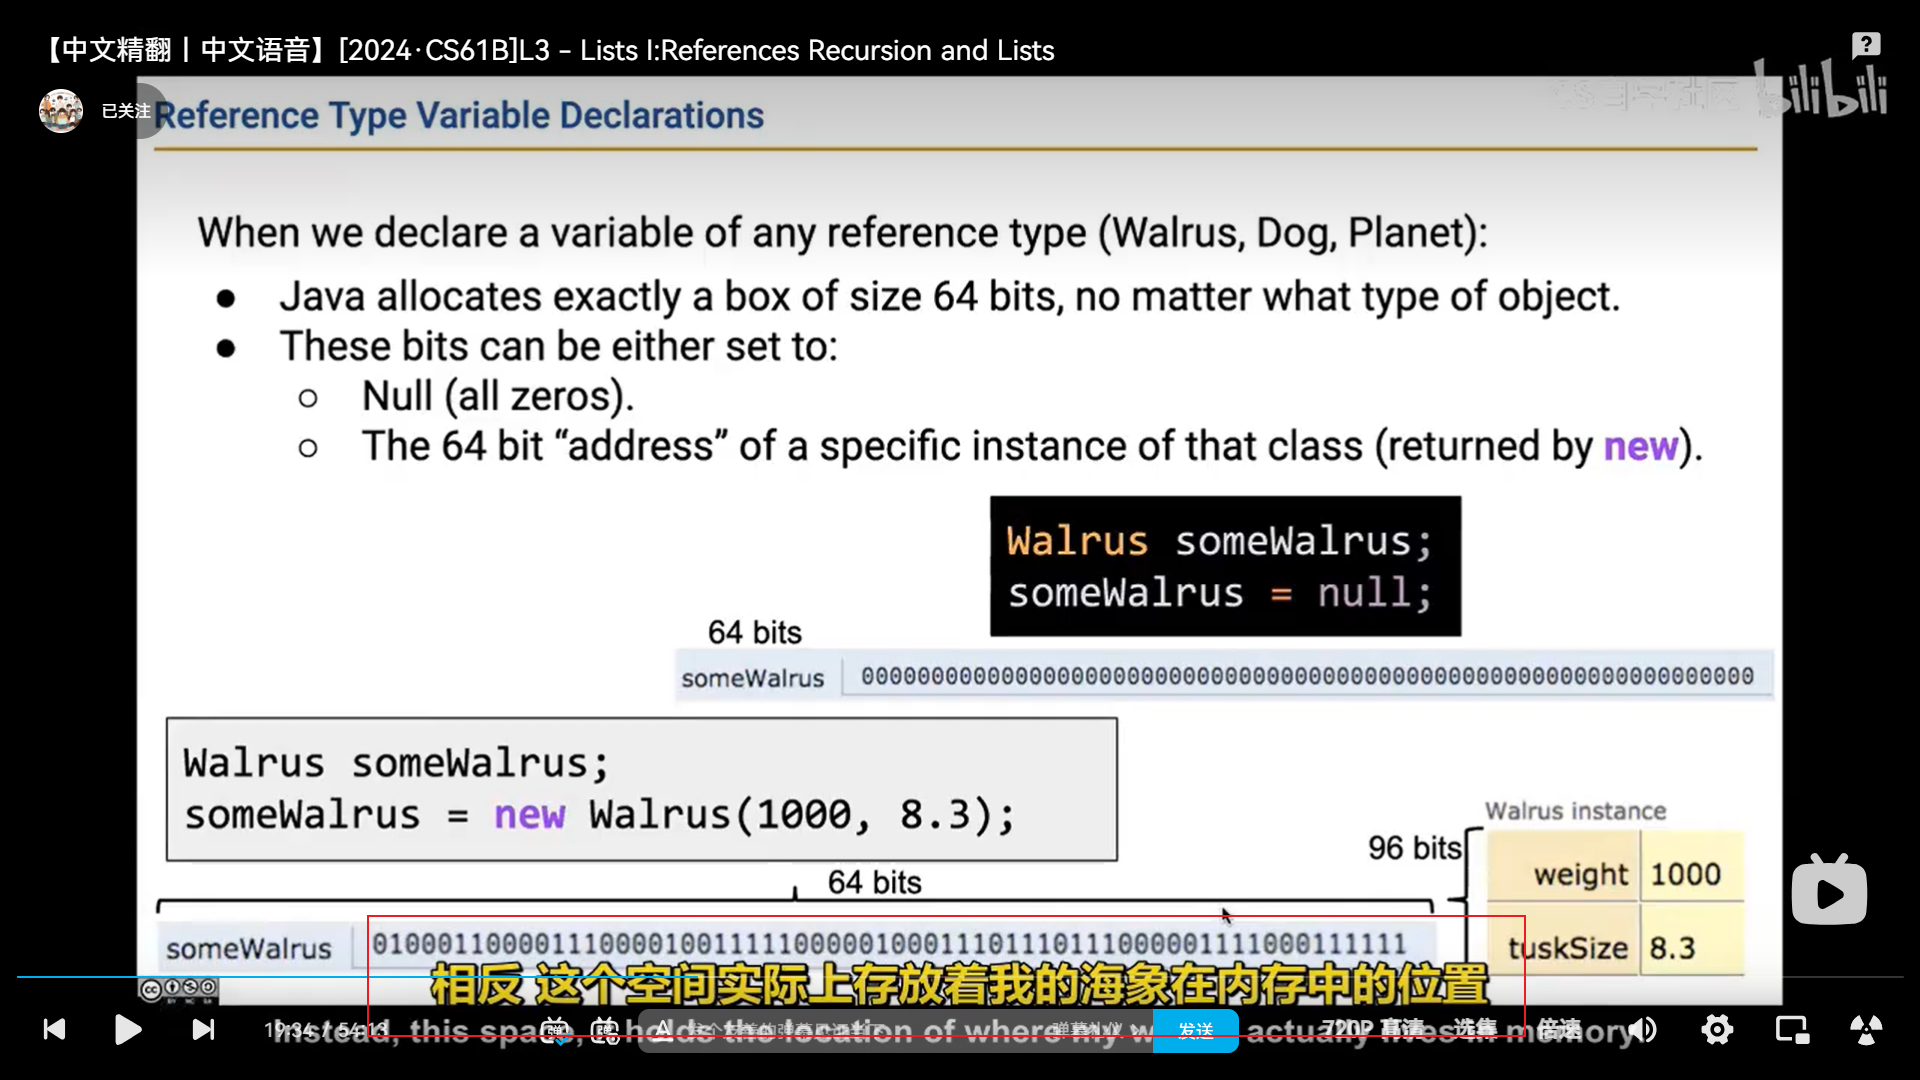Viewport: 1920px width, 1080px height.
Task: Click the uploader avatar
Action: pyautogui.click(x=61, y=110)
